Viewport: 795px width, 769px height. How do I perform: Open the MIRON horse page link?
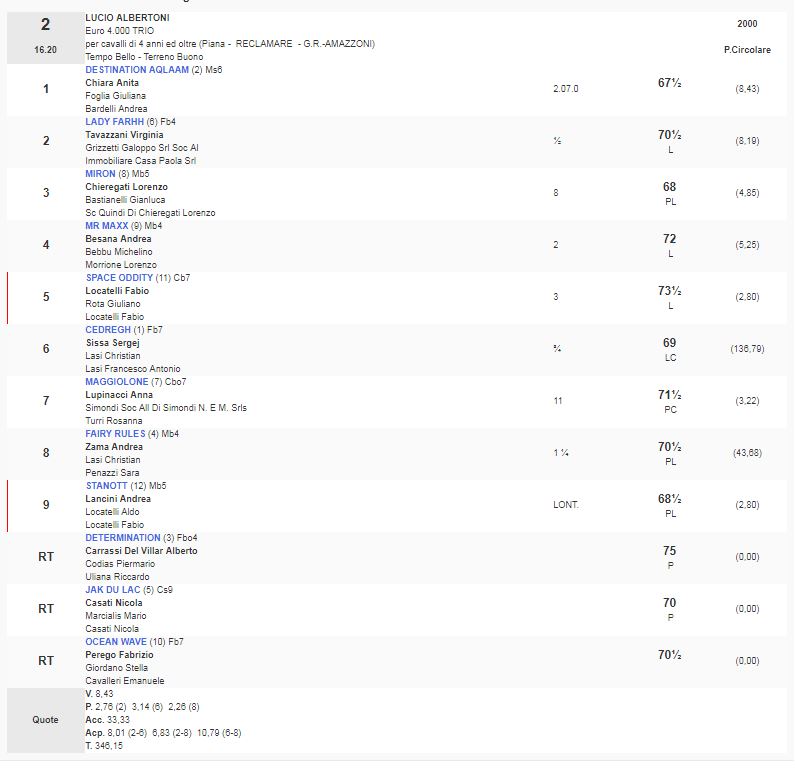(101, 173)
